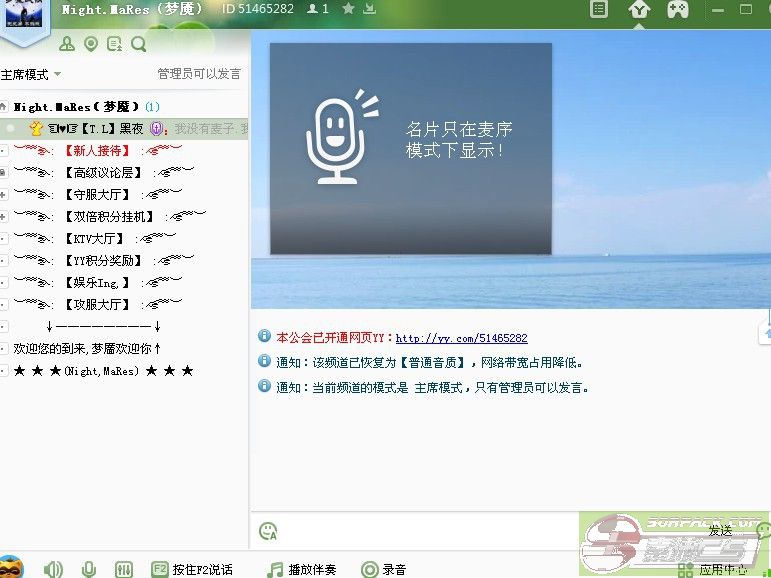The image size is (771, 578).
Task: Click the microphone icon in bottom bar
Action: pos(89,569)
